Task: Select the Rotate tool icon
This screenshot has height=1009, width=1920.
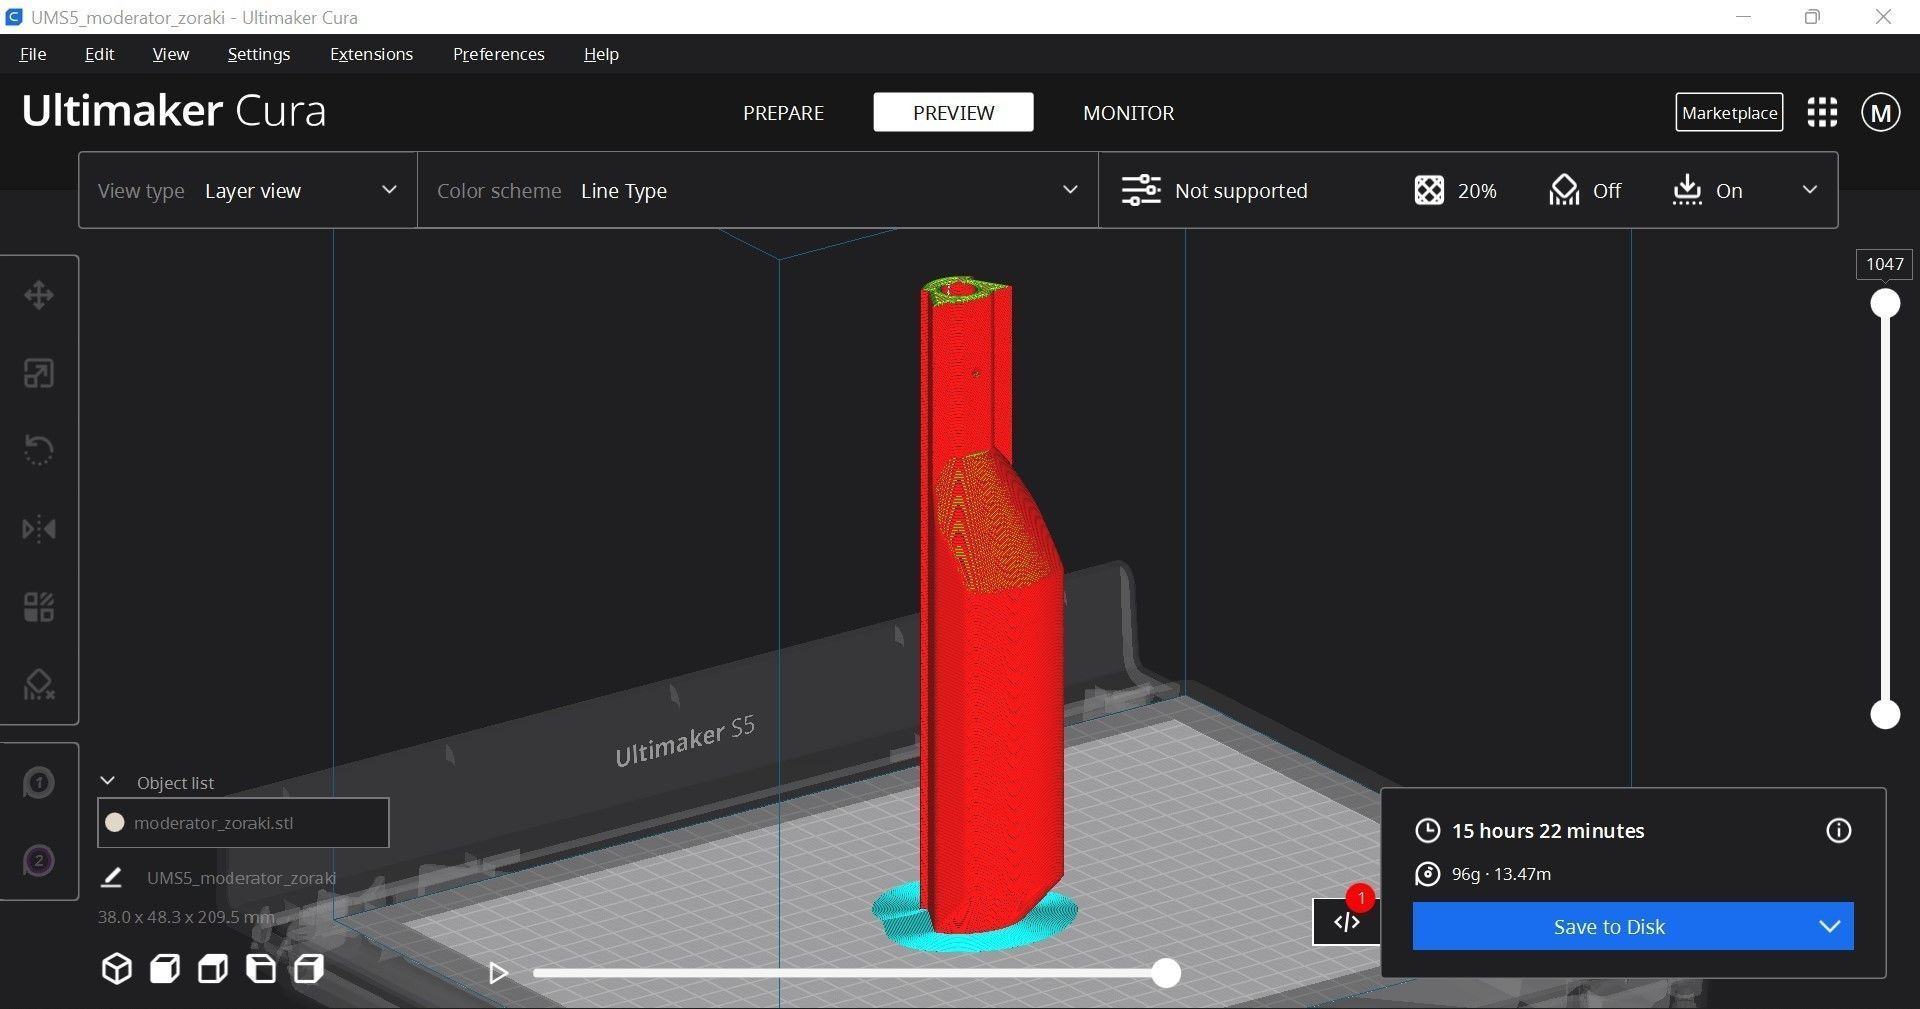Action: click(39, 450)
